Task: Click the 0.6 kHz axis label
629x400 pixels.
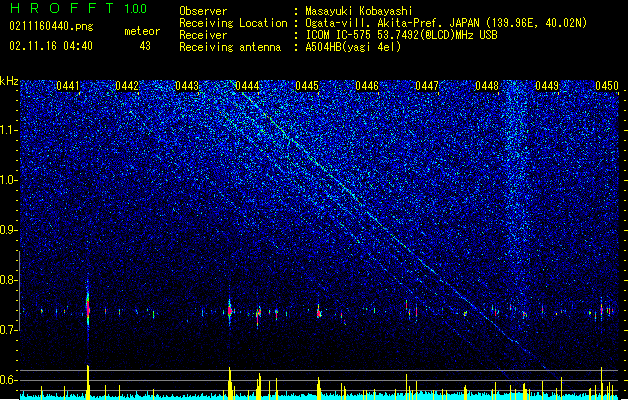Action: pyautogui.click(x=9, y=380)
